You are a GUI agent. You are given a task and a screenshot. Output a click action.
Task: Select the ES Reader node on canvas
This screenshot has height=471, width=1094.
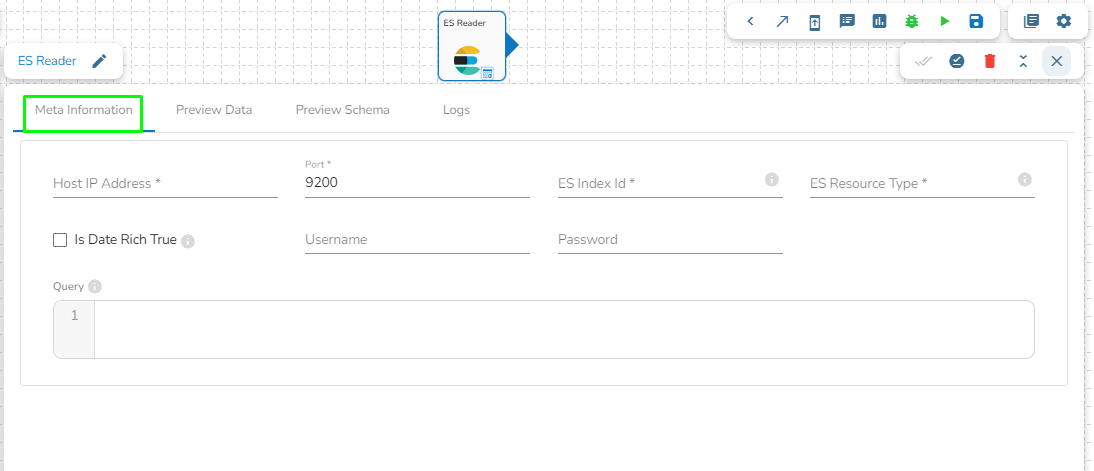(x=471, y=47)
